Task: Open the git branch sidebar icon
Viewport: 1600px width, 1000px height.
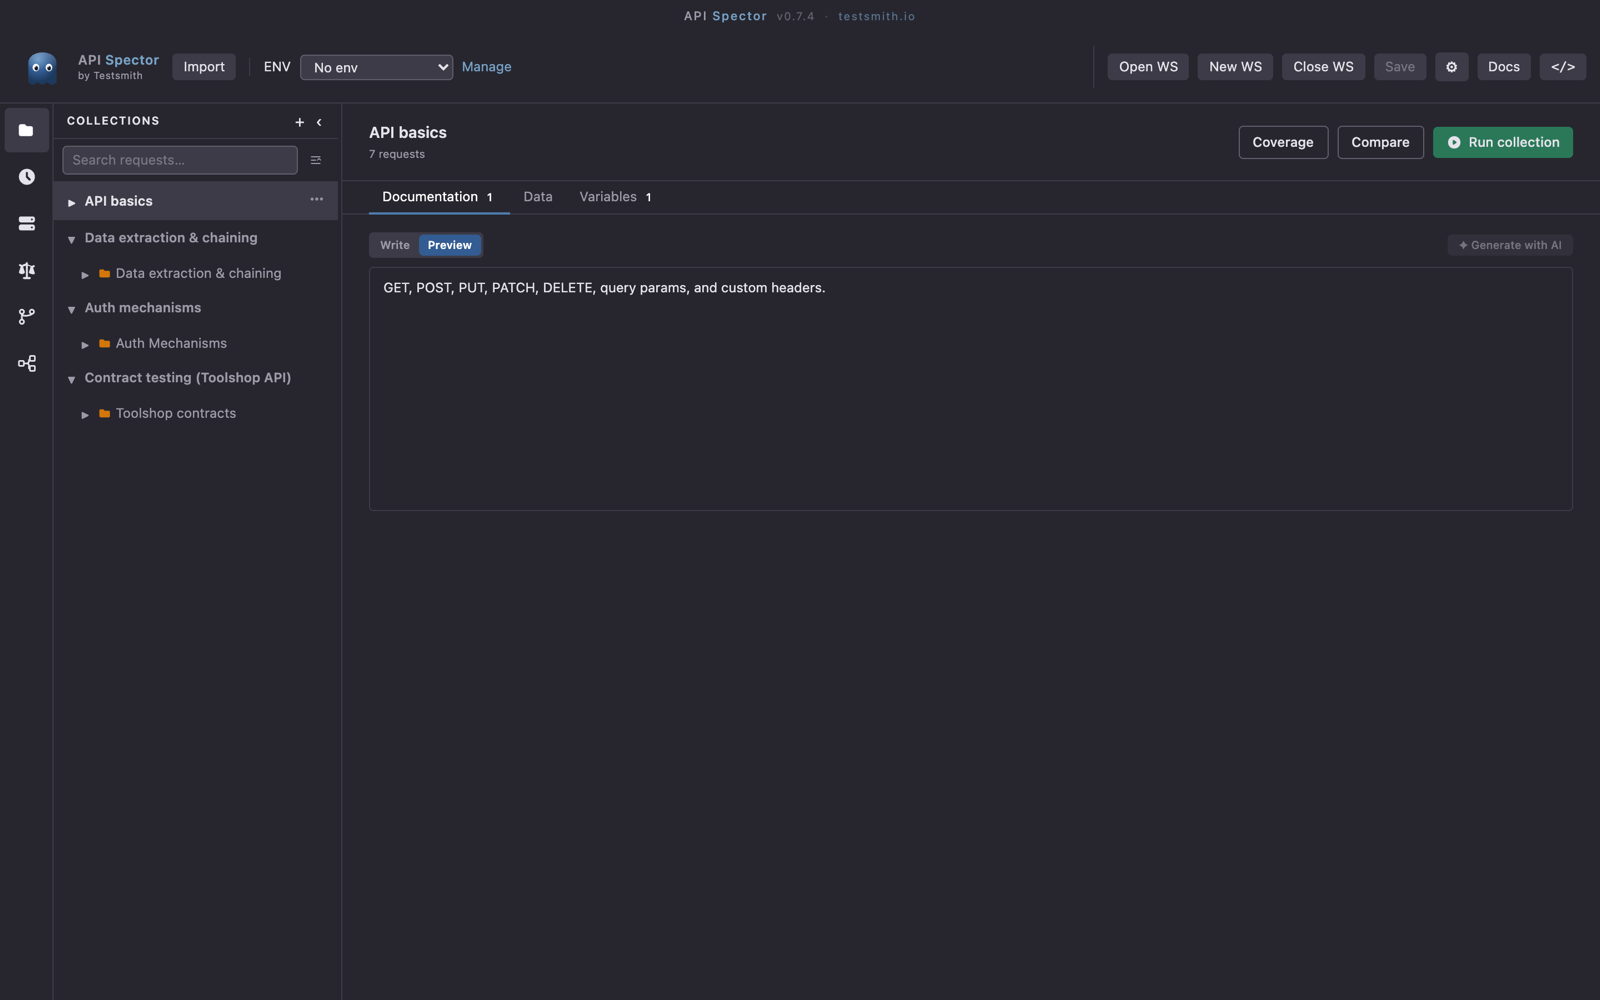Action: click(x=26, y=317)
